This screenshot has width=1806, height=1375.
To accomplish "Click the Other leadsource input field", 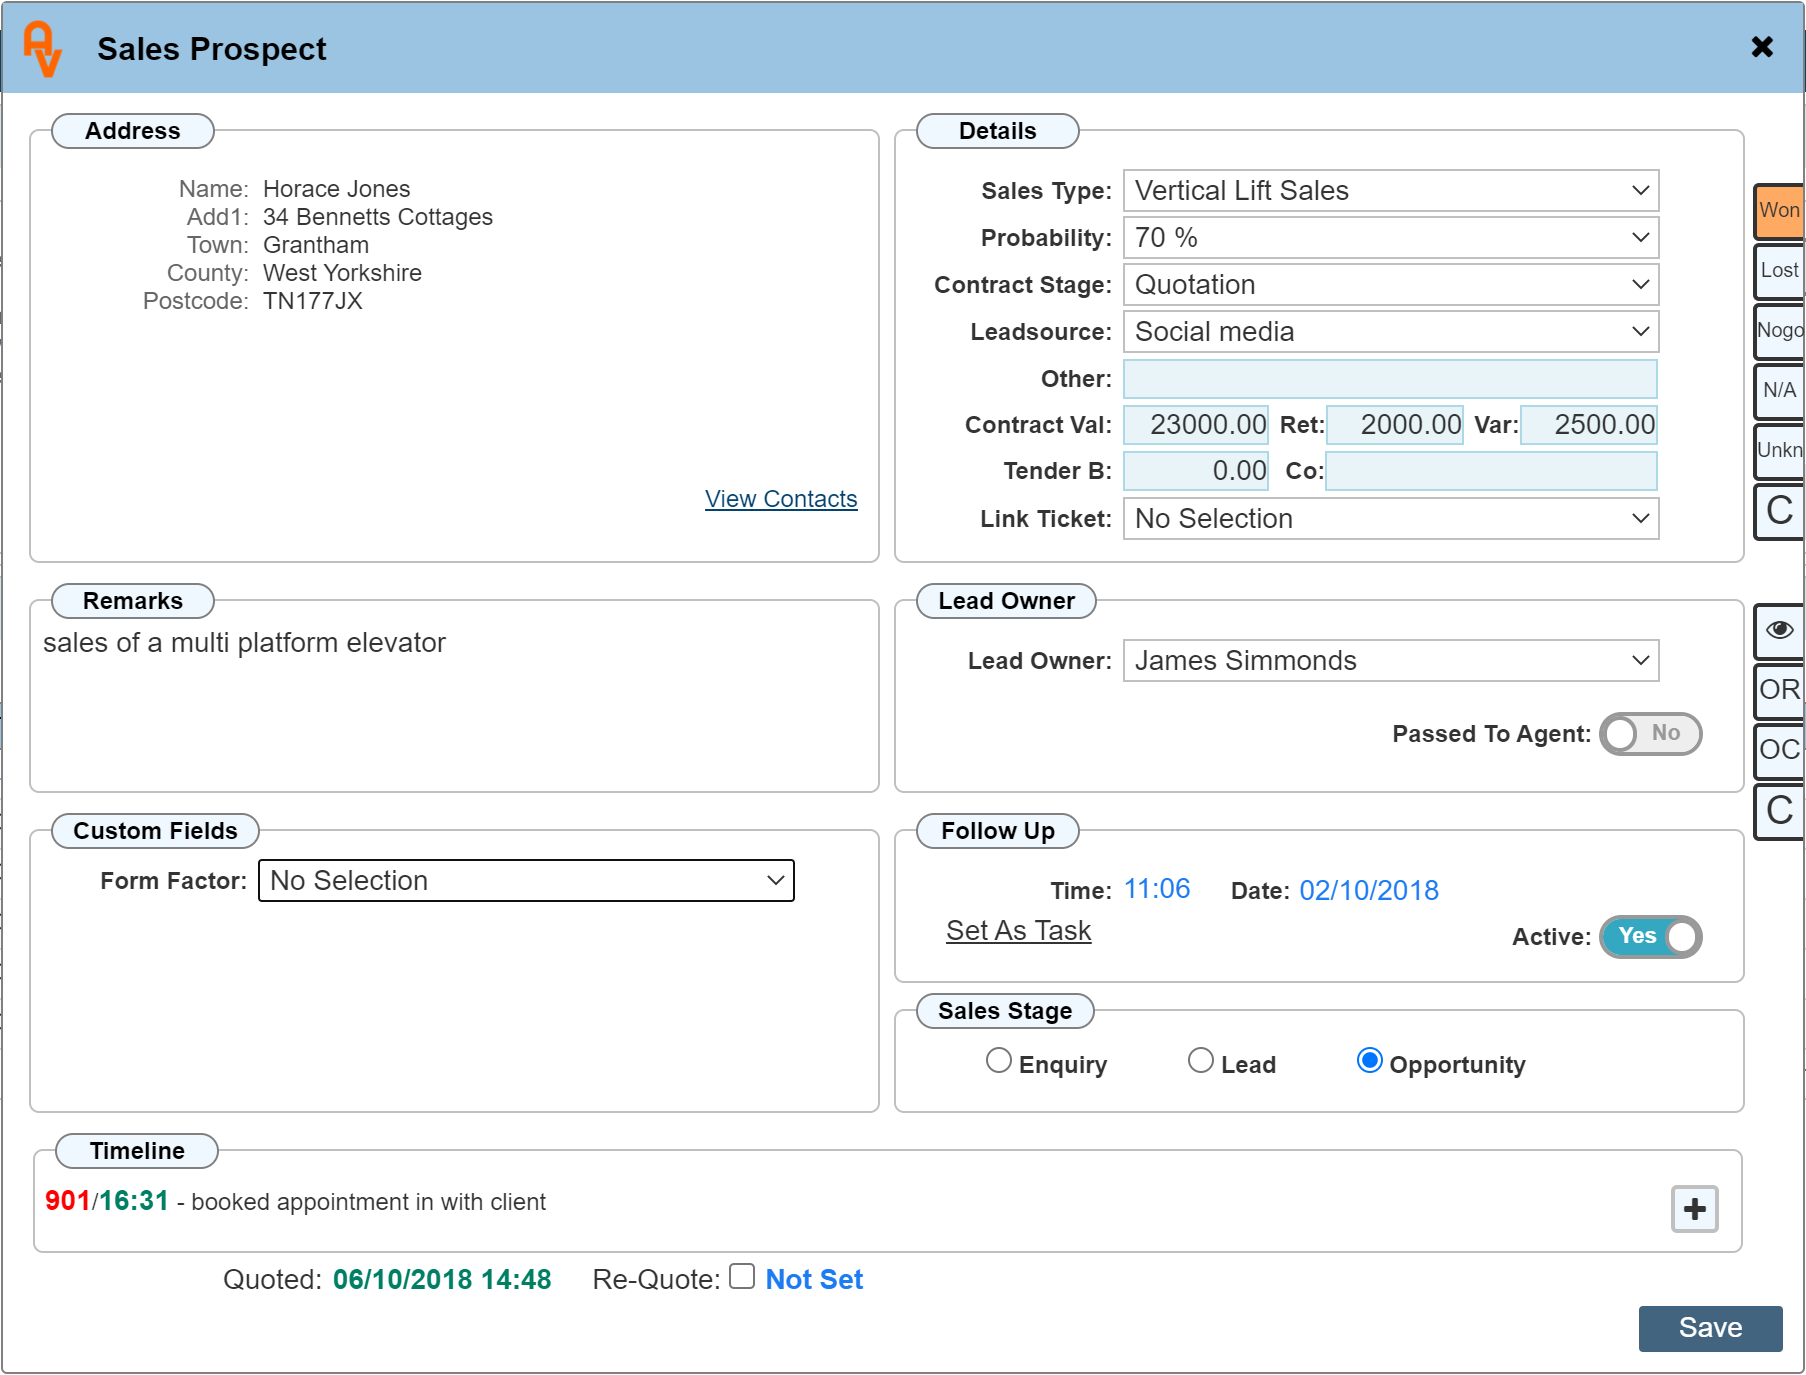I will pos(1390,378).
